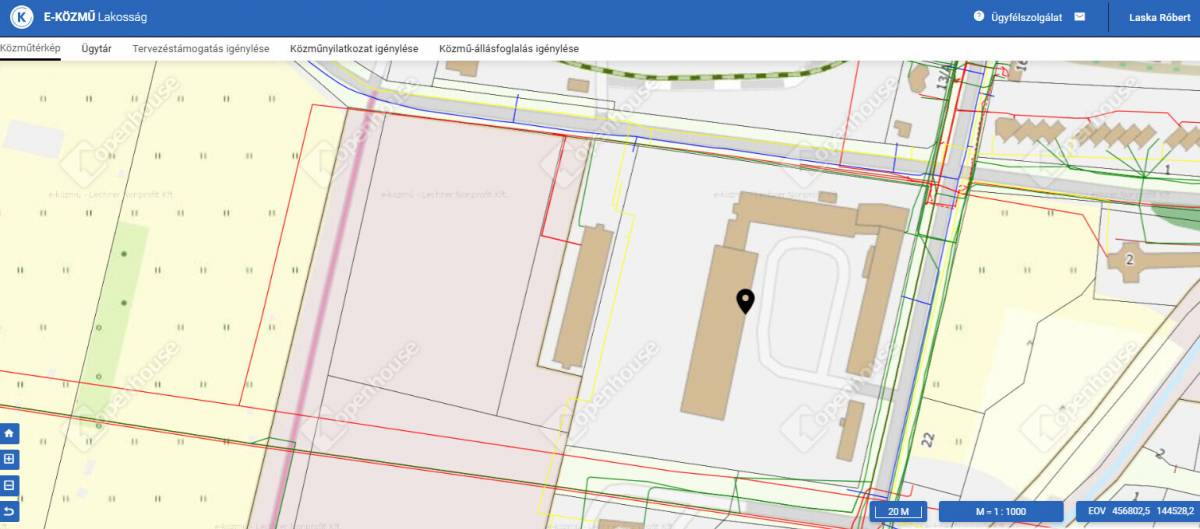Viewport: 1200px width, 529px height.
Task: Click the E-KÖZMŰ logo icon
Action: coord(22,17)
